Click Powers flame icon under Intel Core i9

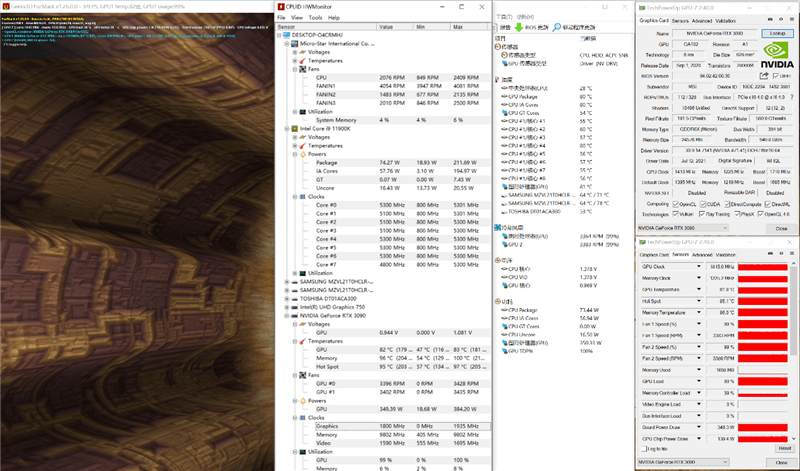click(x=303, y=154)
